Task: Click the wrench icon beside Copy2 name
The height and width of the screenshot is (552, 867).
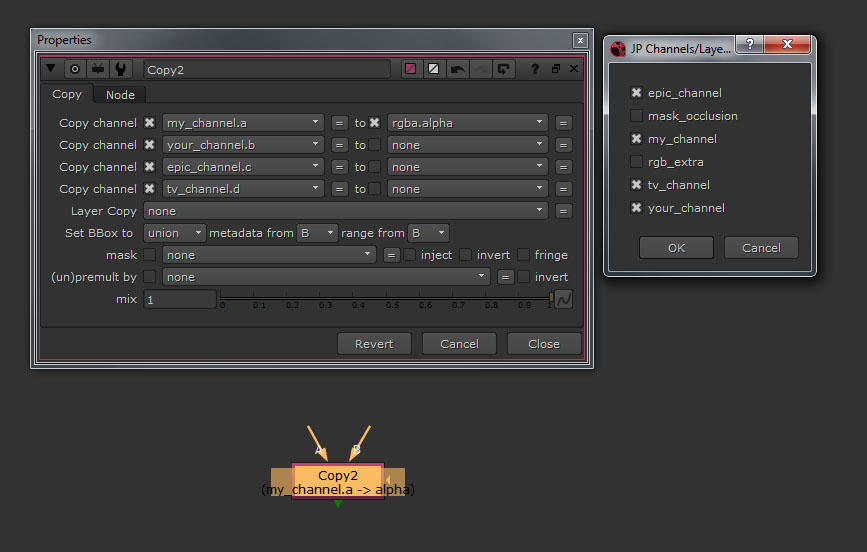Action: click(x=120, y=69)
